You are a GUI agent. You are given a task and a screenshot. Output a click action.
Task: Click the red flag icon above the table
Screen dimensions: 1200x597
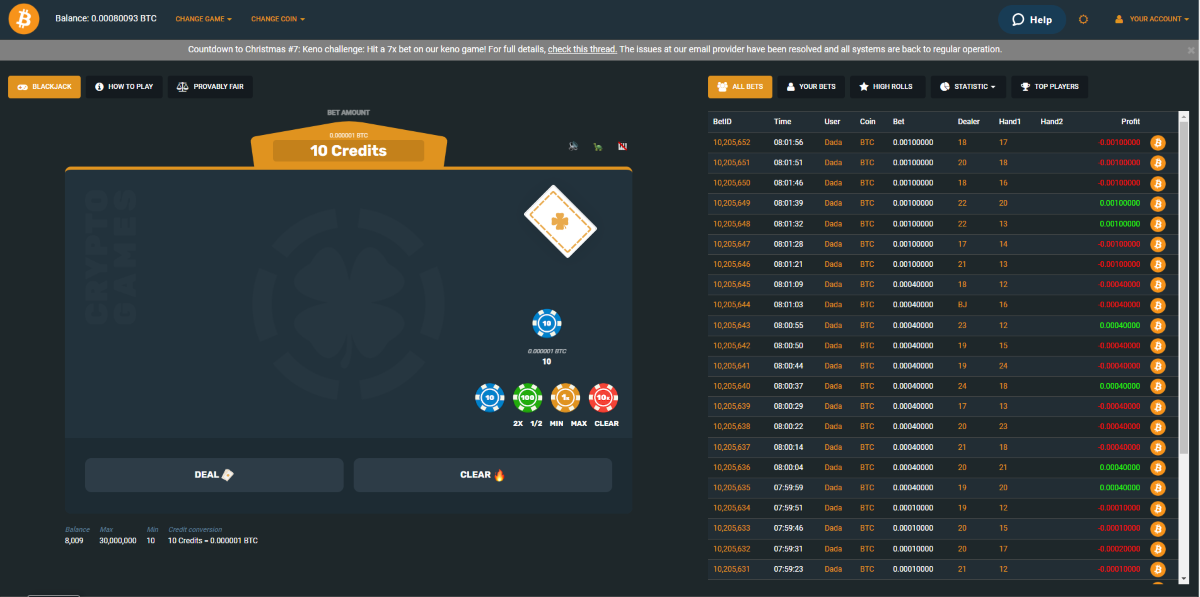(622, 146)
